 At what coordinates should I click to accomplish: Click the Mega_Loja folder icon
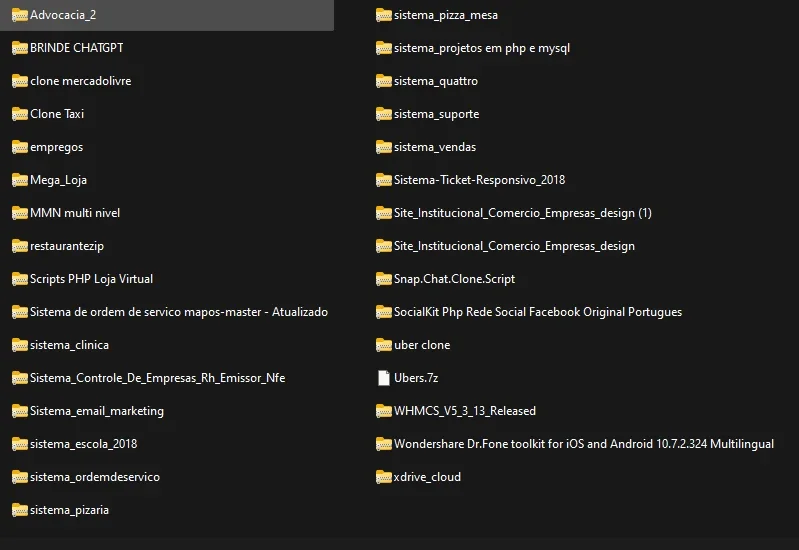[19, 180]
